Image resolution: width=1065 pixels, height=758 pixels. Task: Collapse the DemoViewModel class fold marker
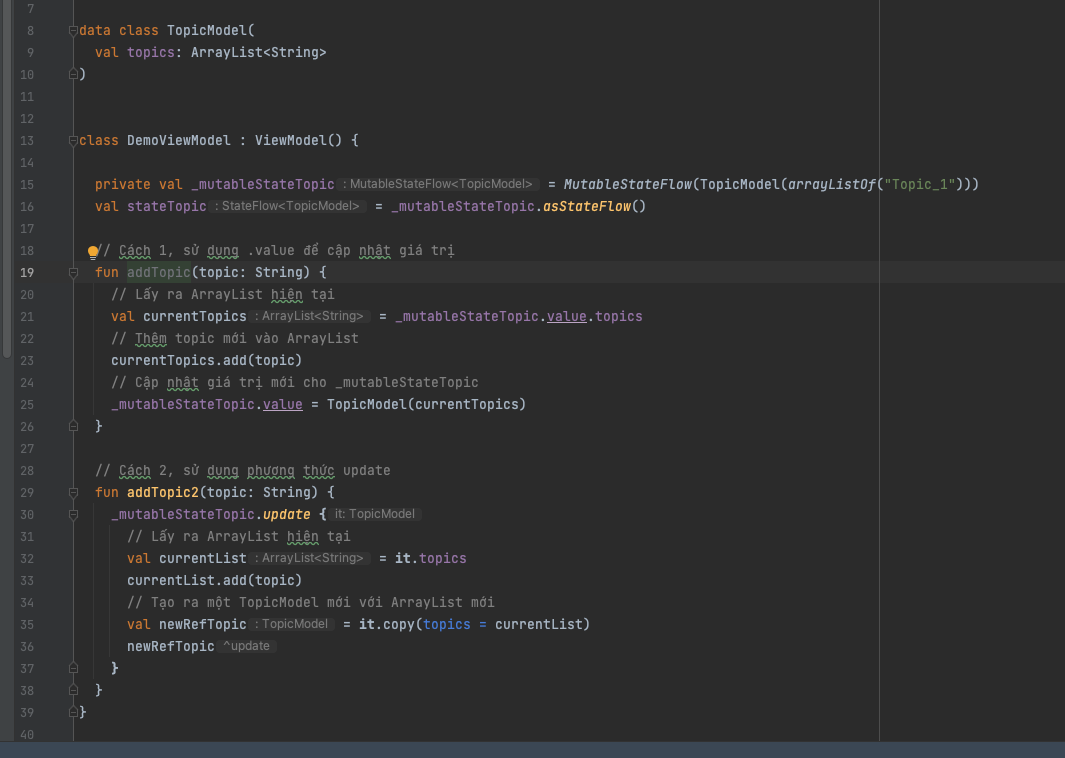(73, 141)
